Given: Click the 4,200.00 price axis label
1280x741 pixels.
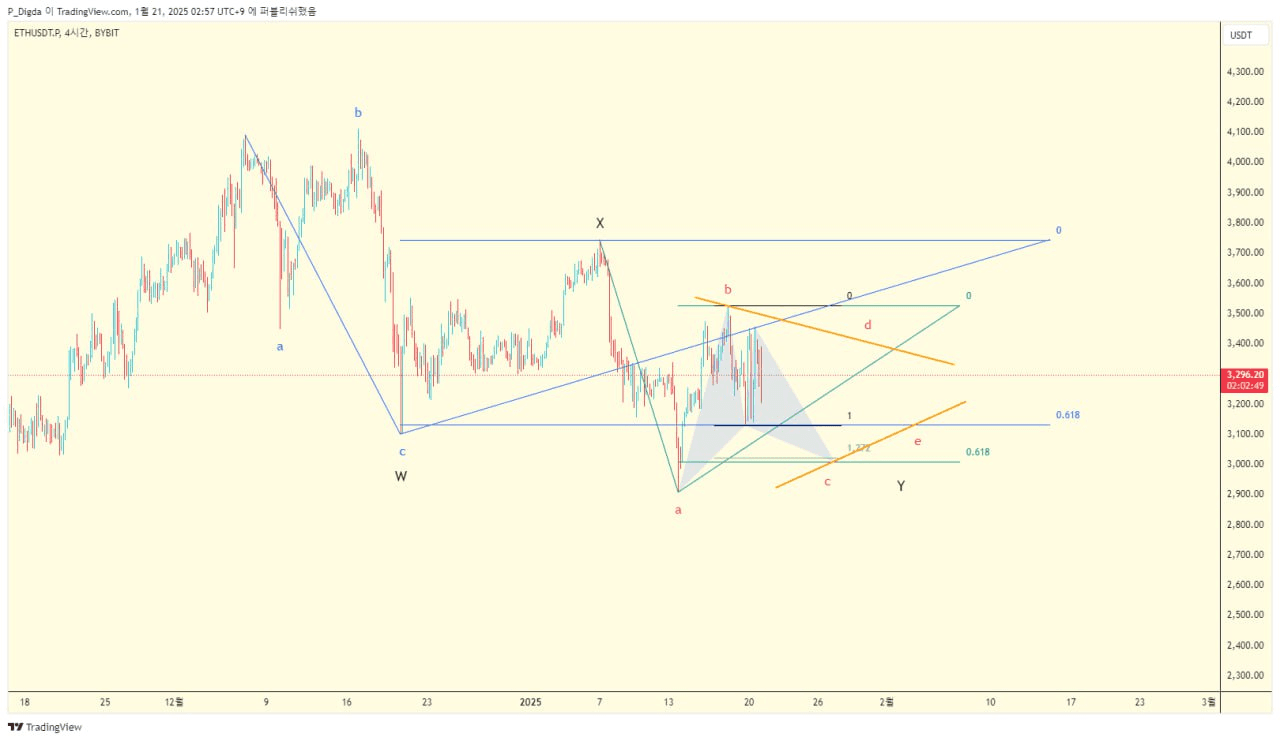Looking at the screenshot, I should (x=1243, y=101).
